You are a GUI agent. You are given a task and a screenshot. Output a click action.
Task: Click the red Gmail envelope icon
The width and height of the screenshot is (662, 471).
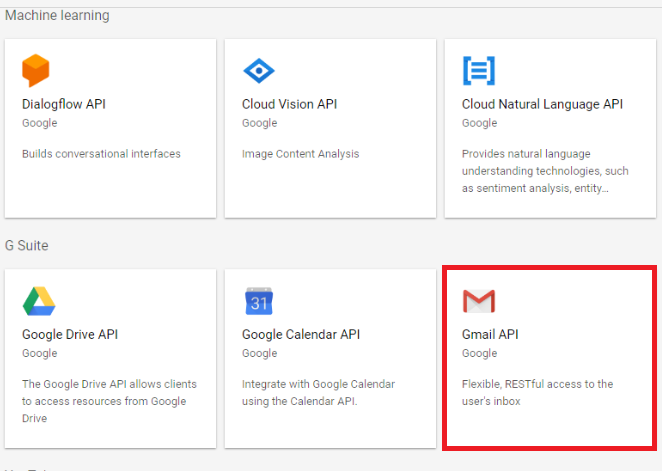tap(479, 301)
